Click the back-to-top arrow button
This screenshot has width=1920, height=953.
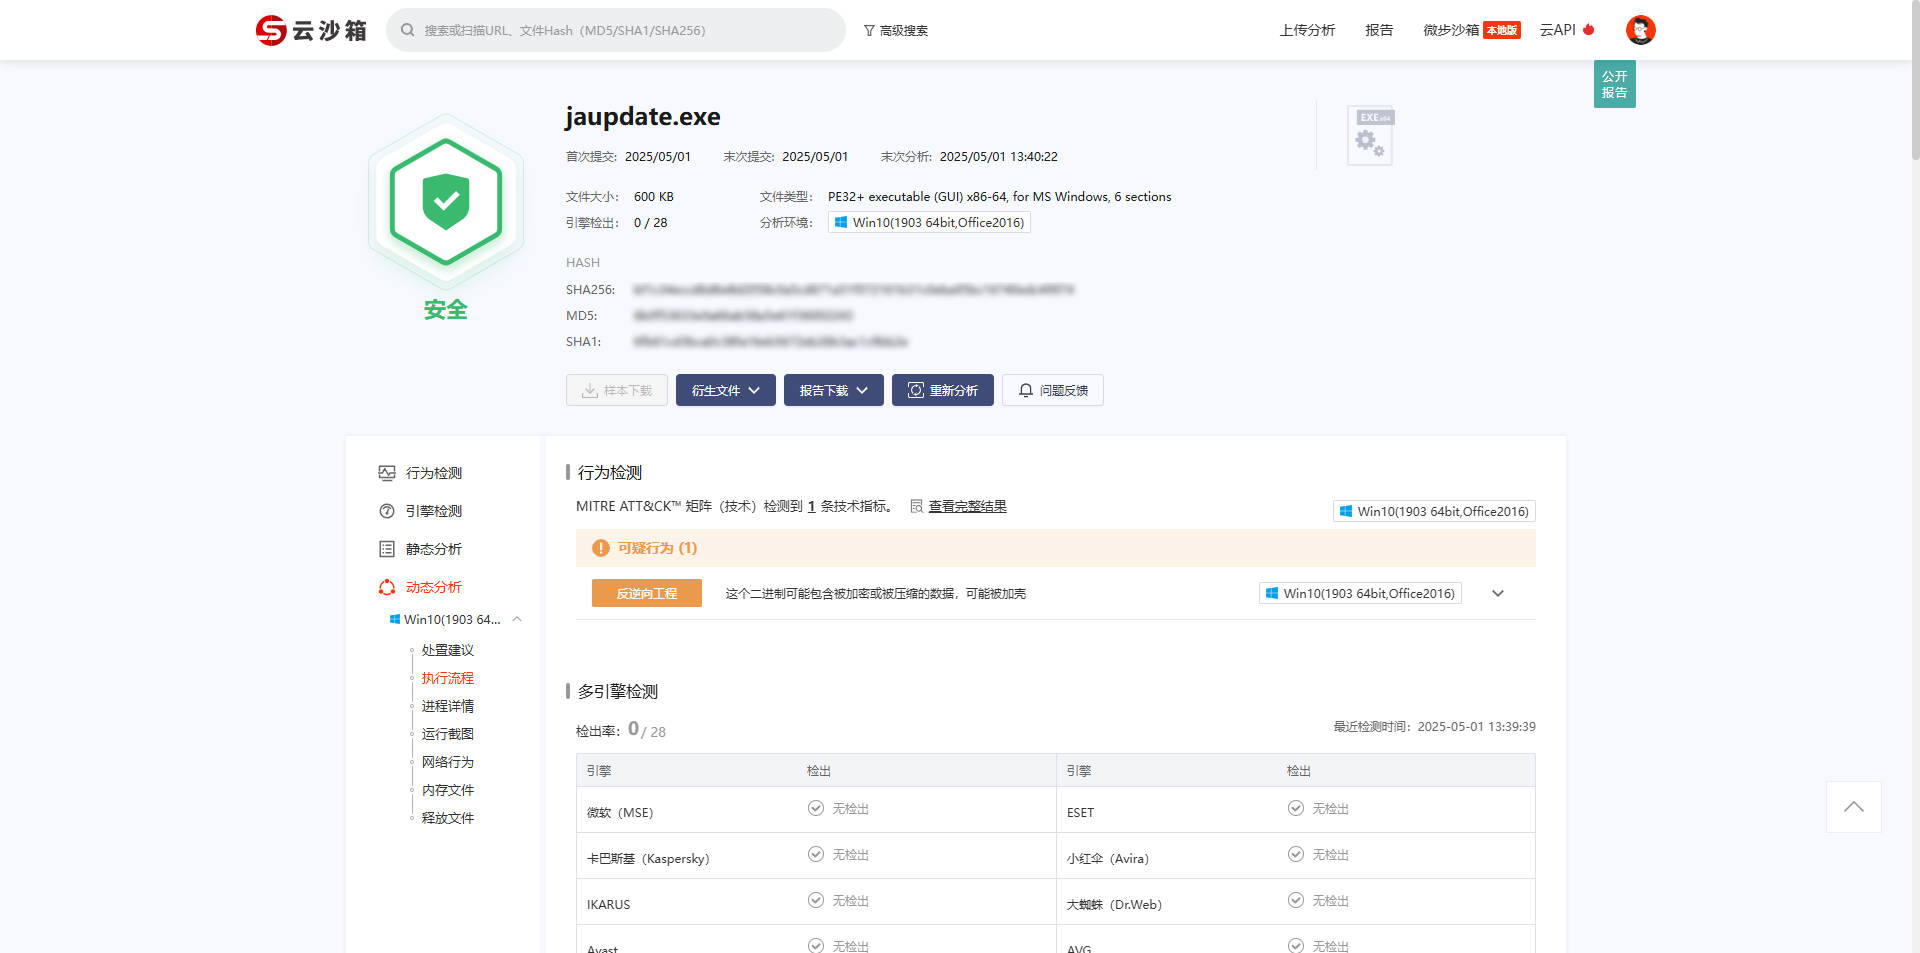[x=1854, y=807]
